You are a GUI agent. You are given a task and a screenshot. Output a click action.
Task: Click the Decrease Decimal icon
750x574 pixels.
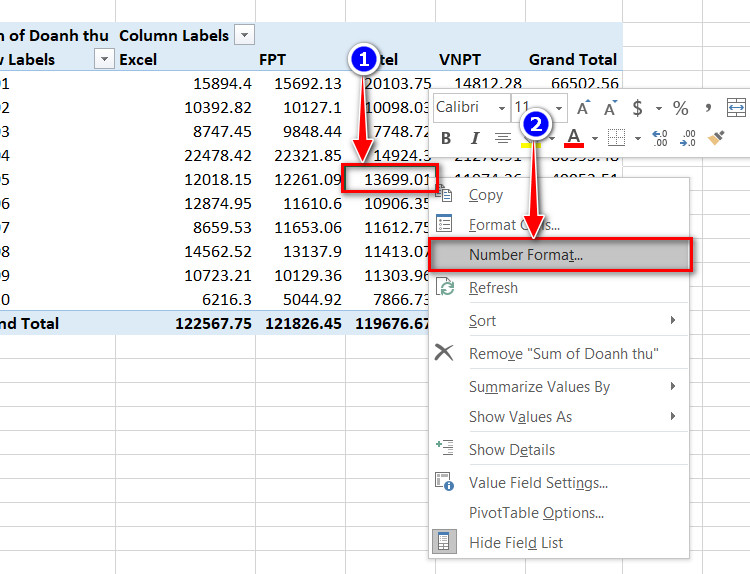pos(688,138)
